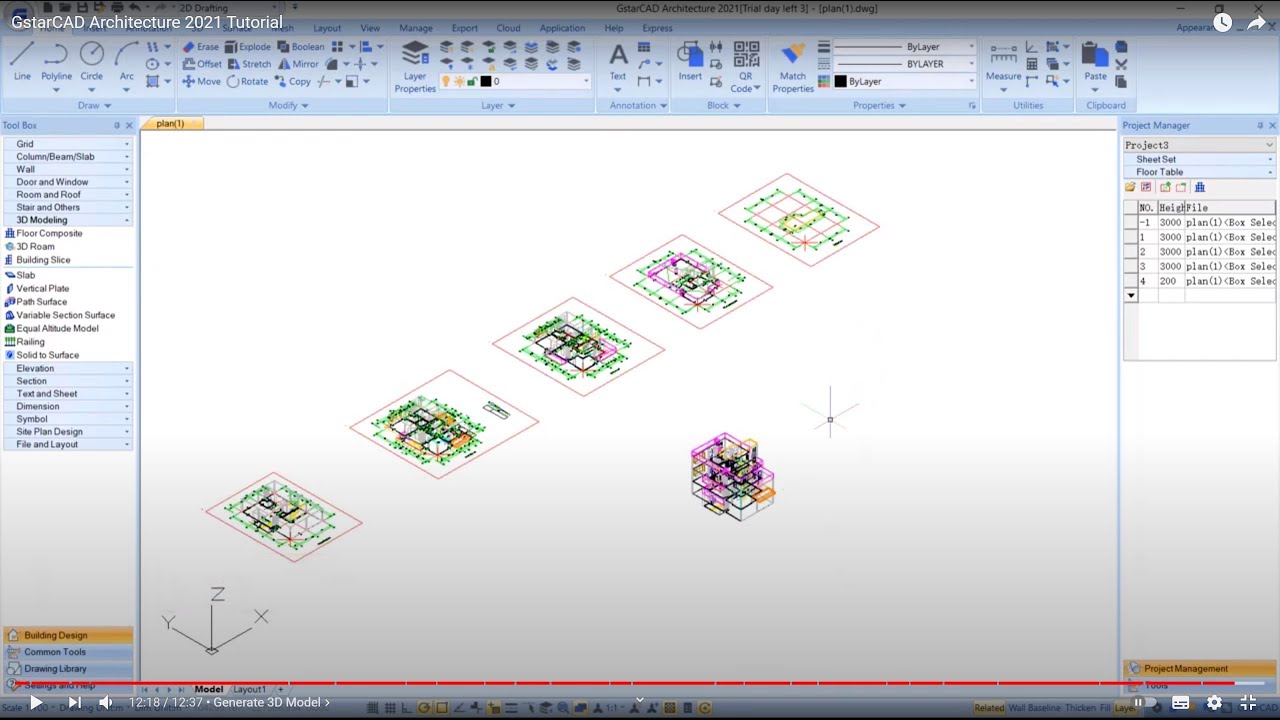The image size is (1280, 720).
Task: Expand the Draw panel menu
Action: 95,105
